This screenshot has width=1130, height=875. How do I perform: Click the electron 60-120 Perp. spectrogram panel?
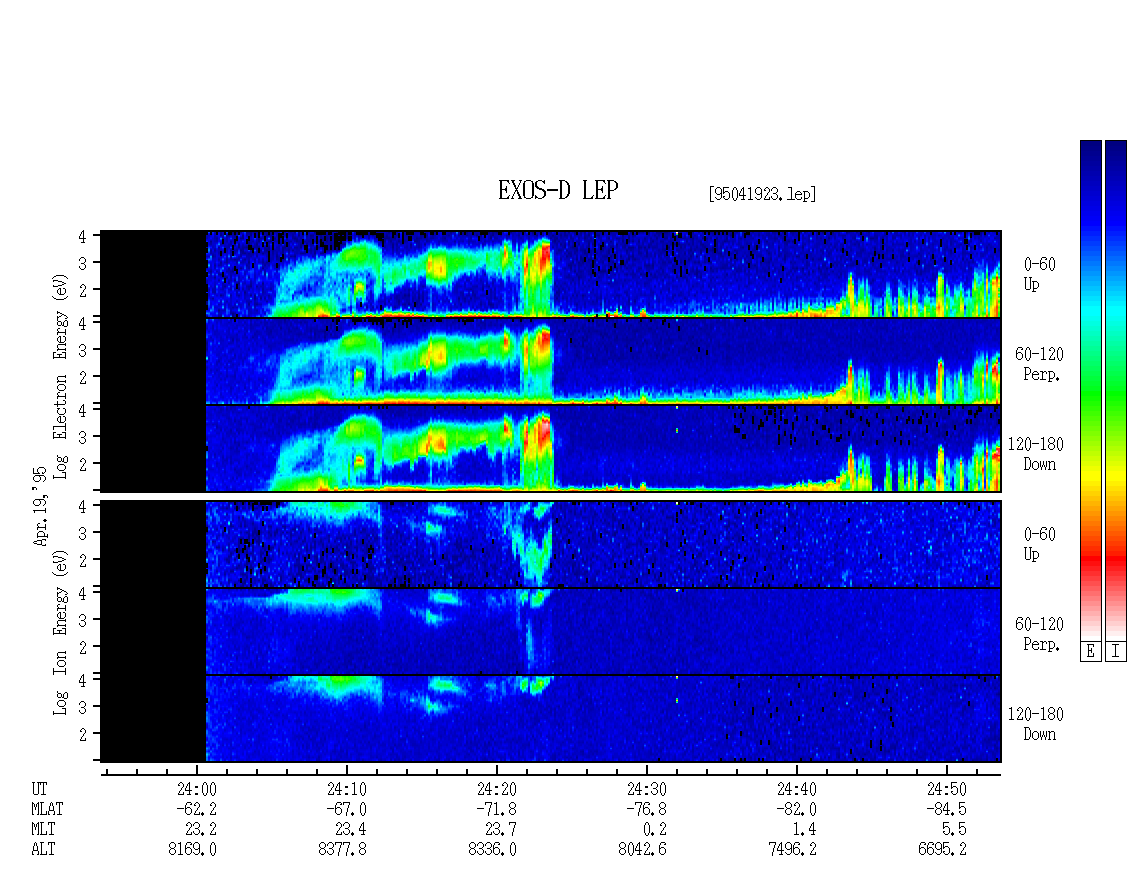[x=551, y=361]
